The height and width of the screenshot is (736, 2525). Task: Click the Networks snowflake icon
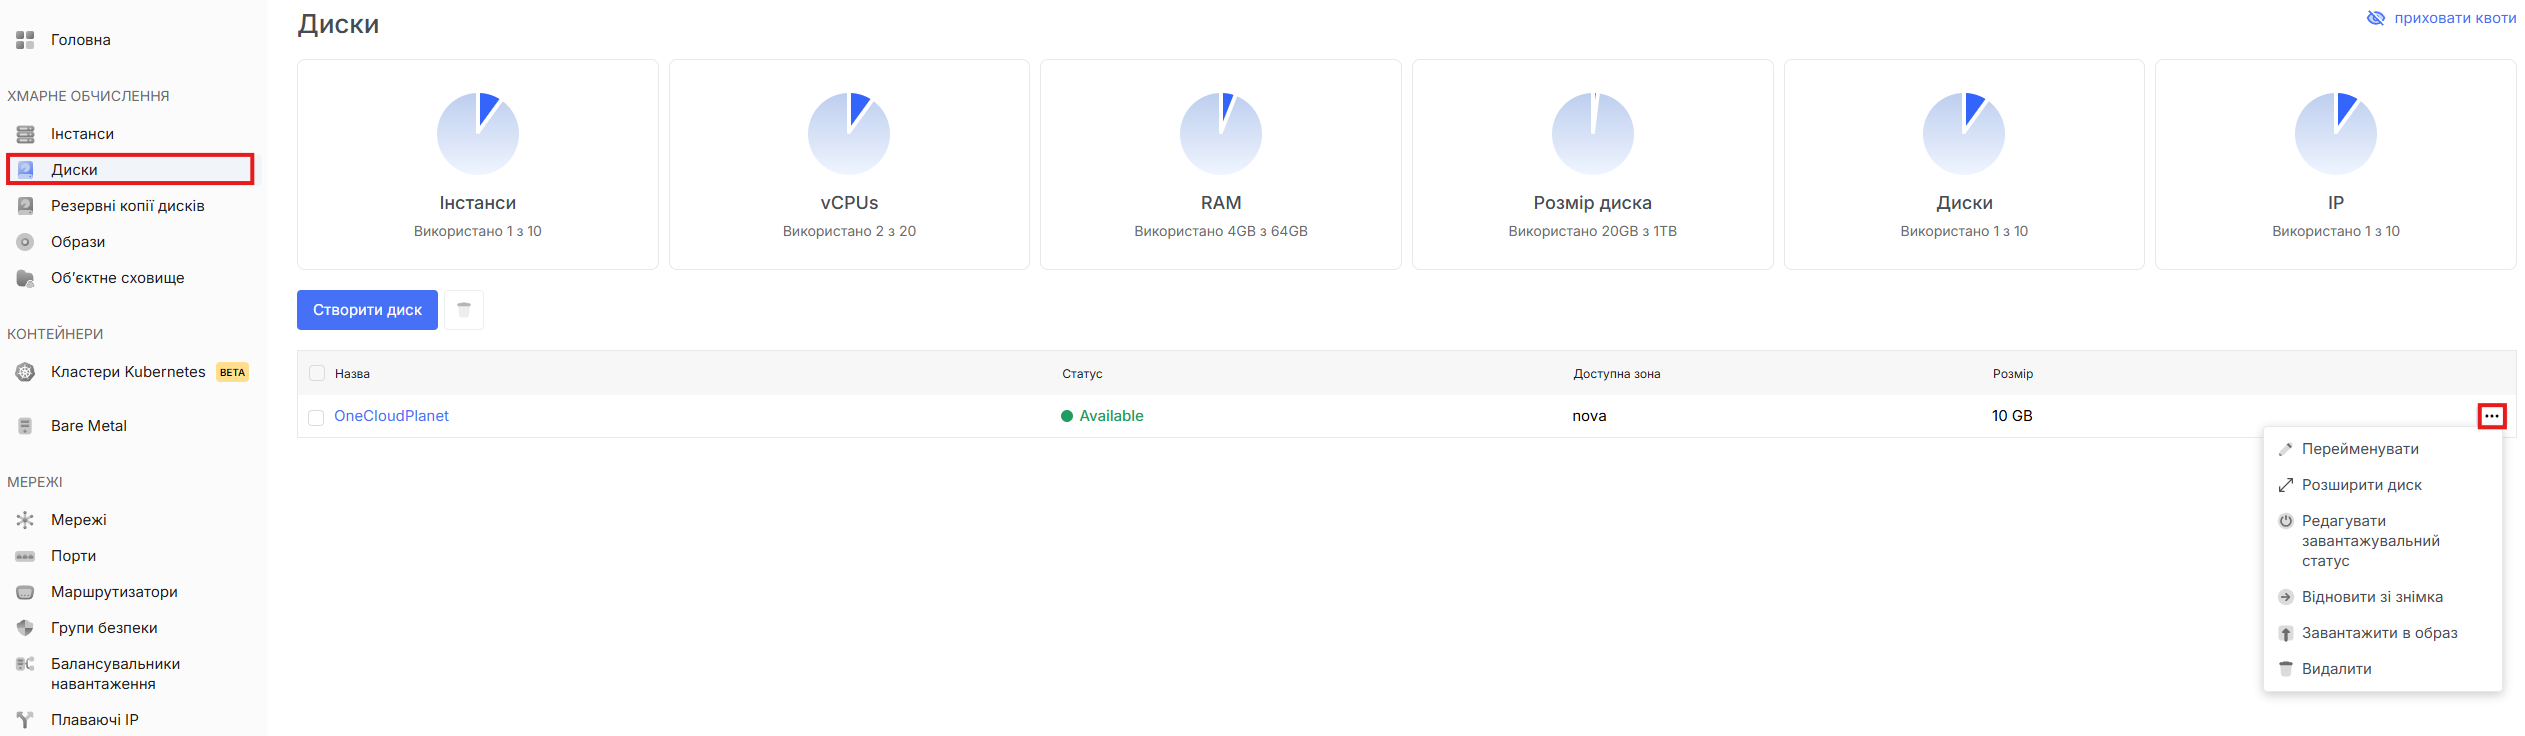click(x=26, y=520)
